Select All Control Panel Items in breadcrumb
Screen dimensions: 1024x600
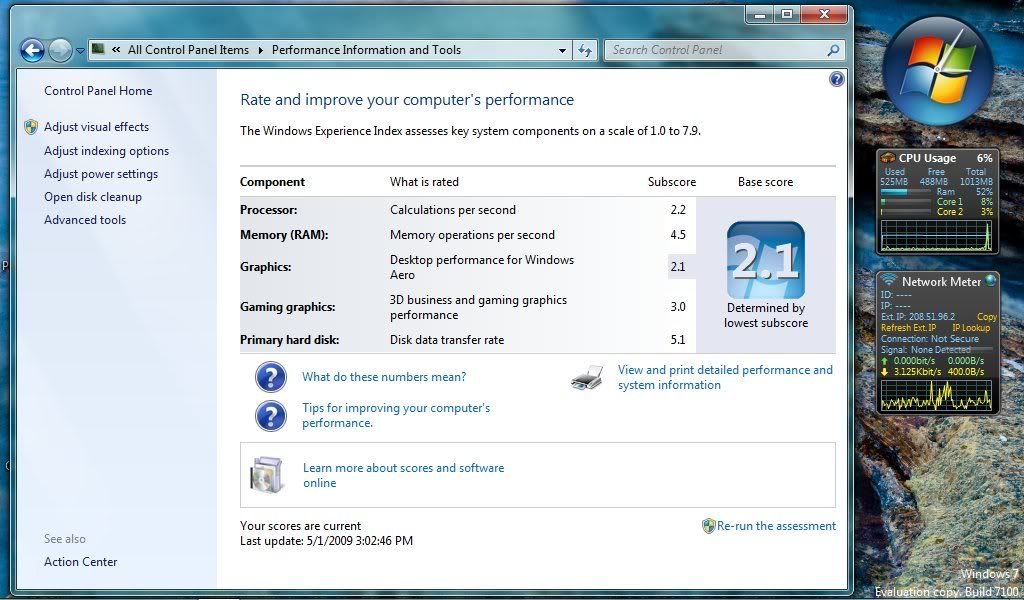[x=188, y=50]
